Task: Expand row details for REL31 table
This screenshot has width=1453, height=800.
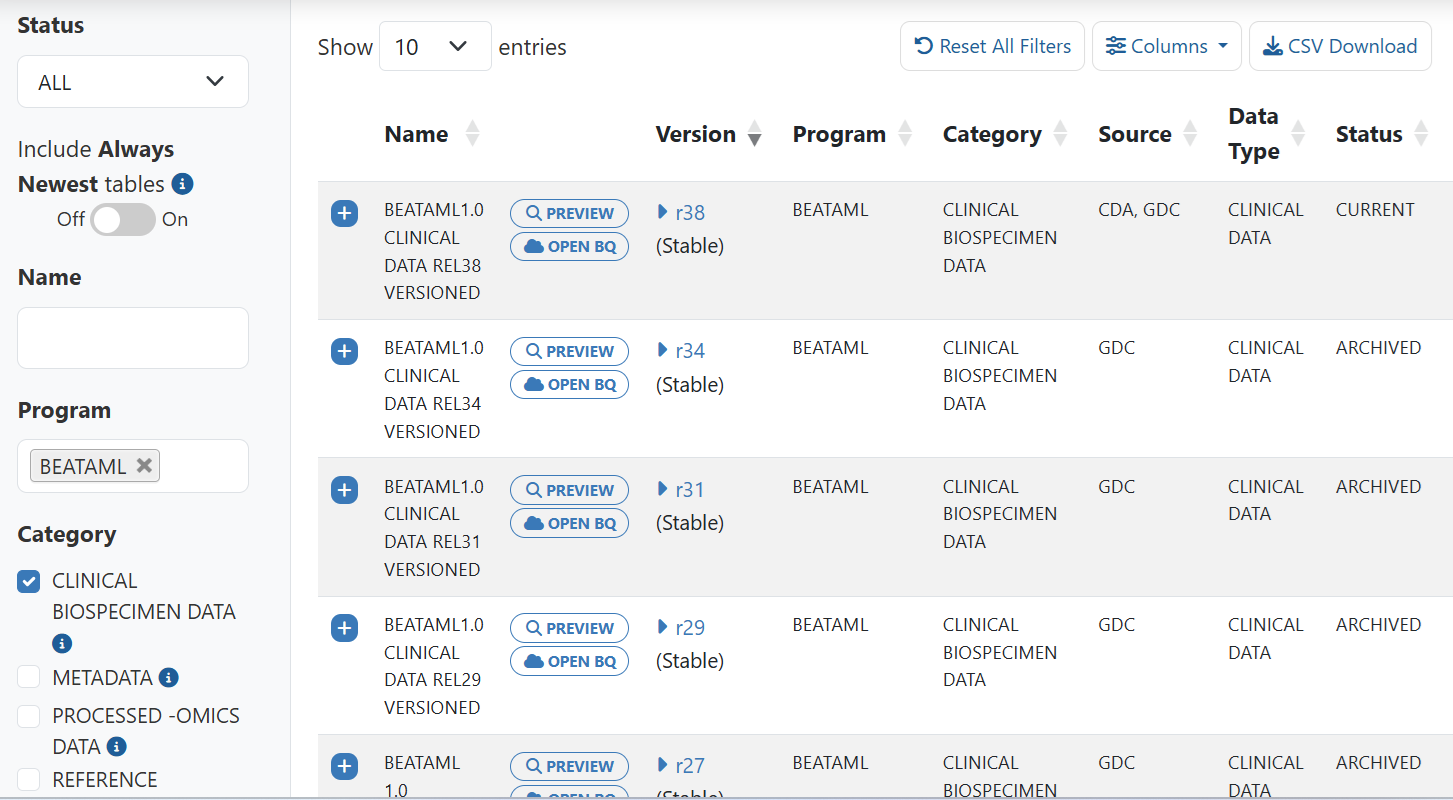Action: [x=344, y=490]
